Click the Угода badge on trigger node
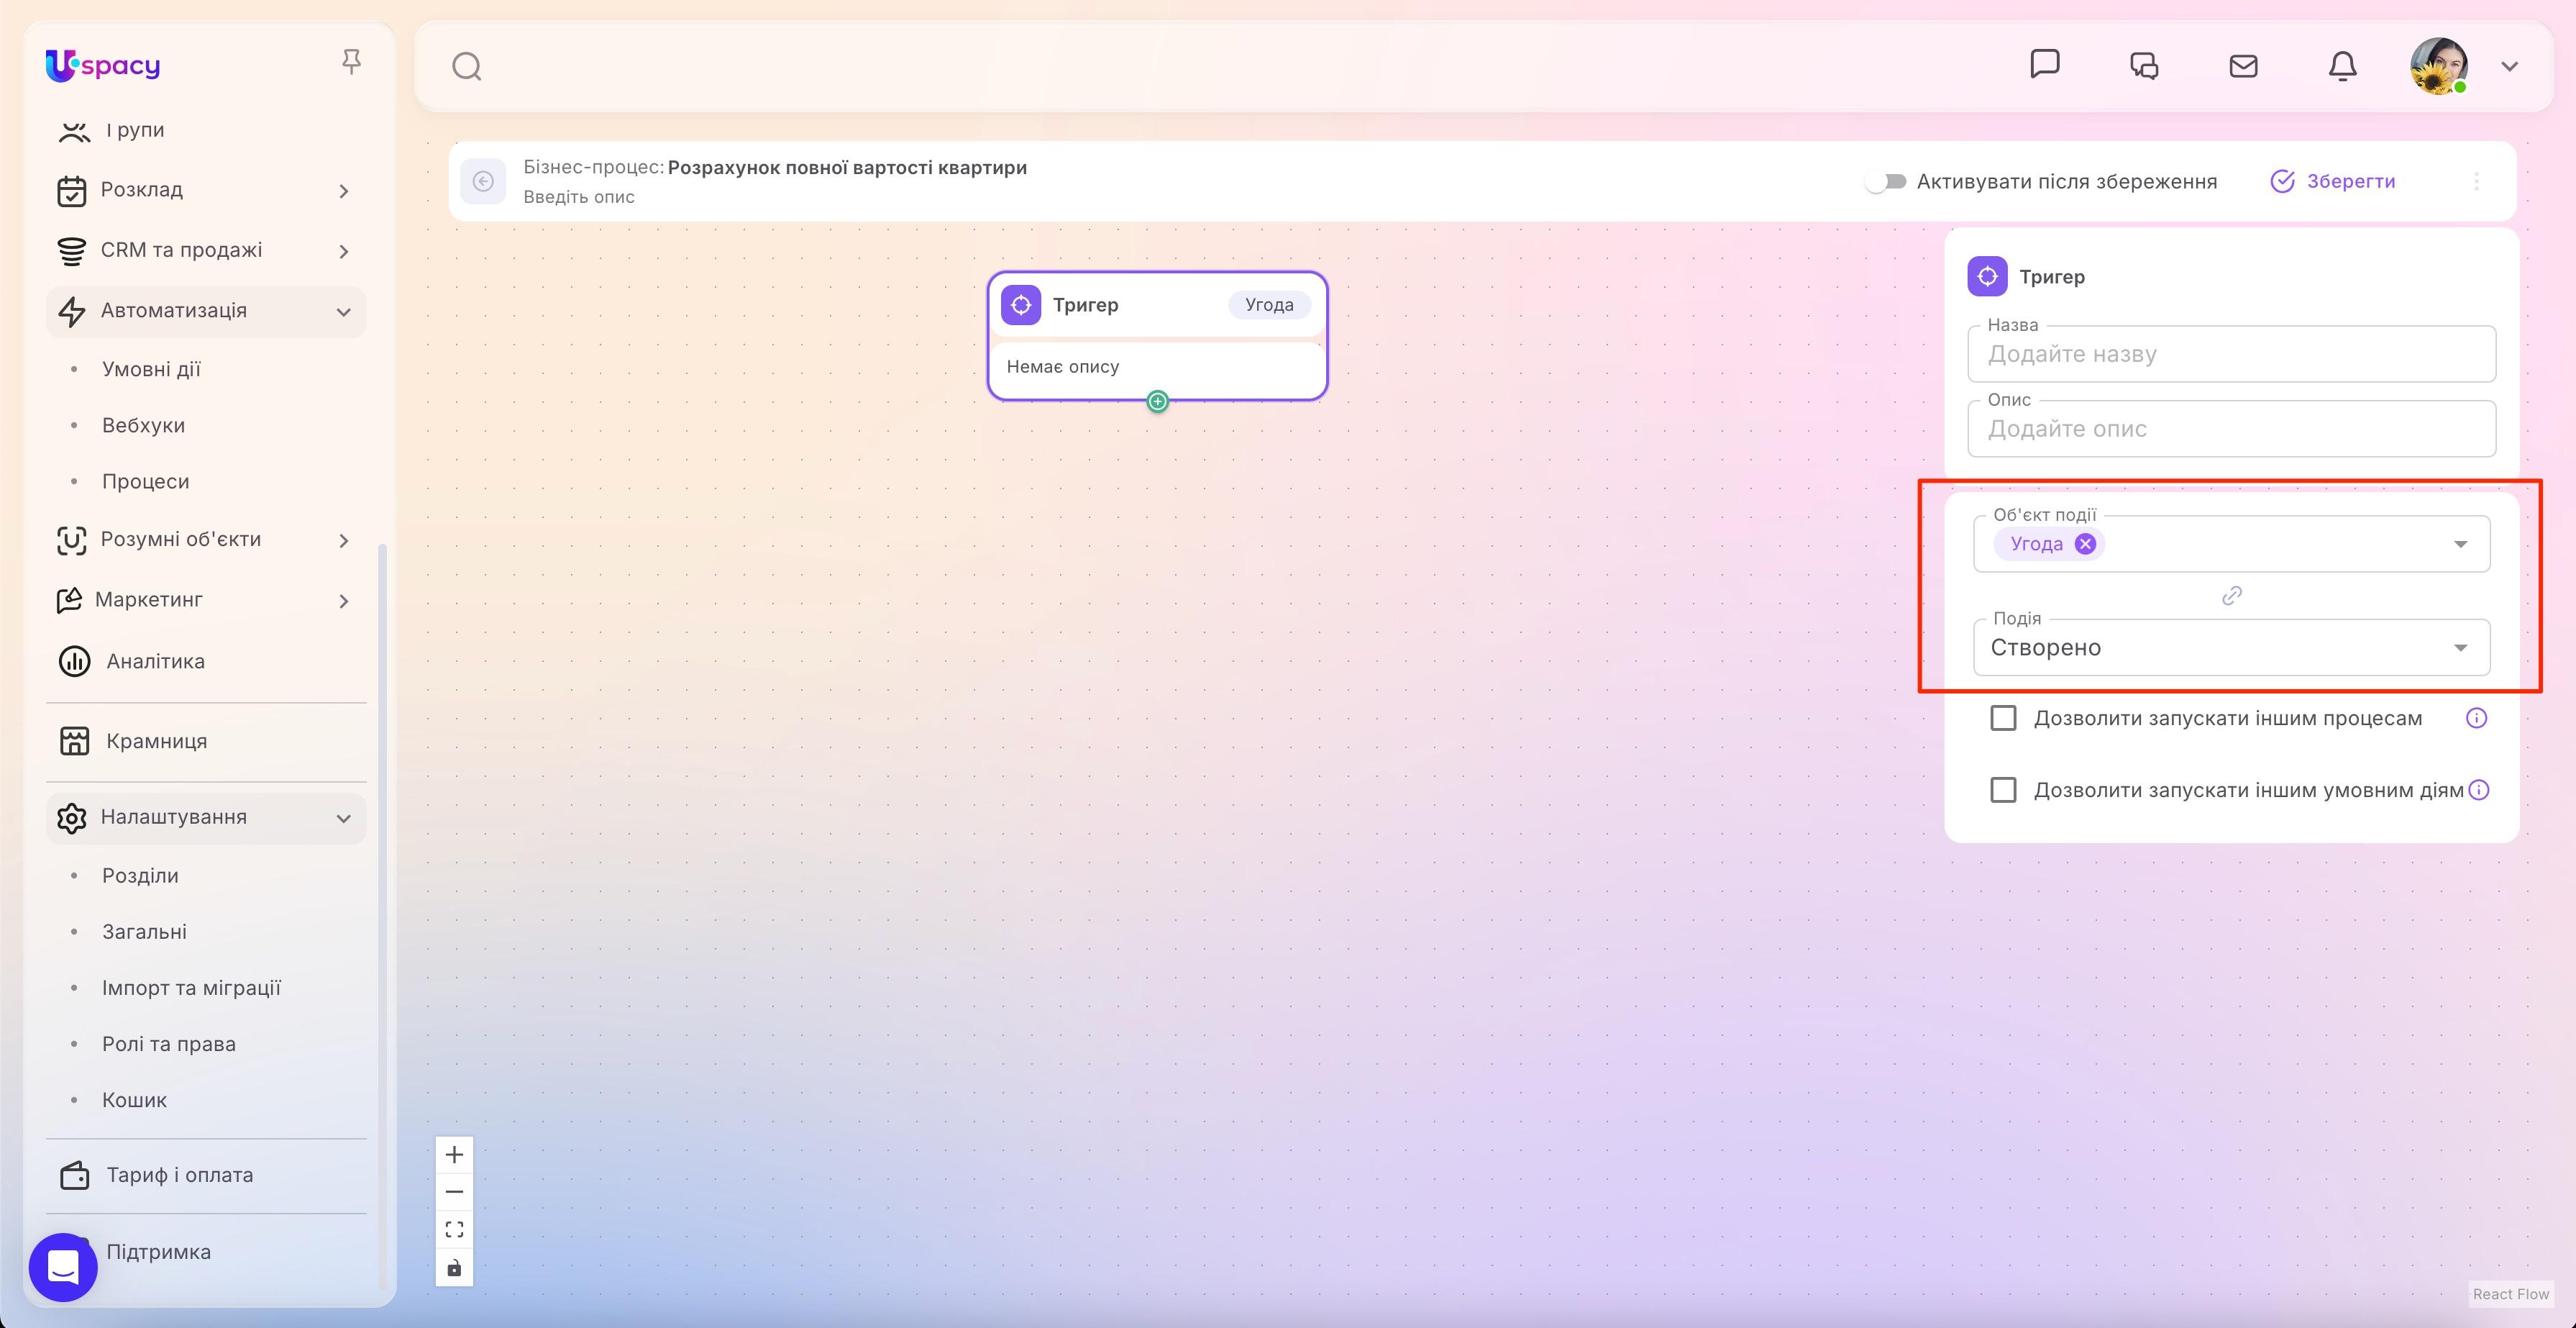2576x1328 pixels. click(1269, 305)
